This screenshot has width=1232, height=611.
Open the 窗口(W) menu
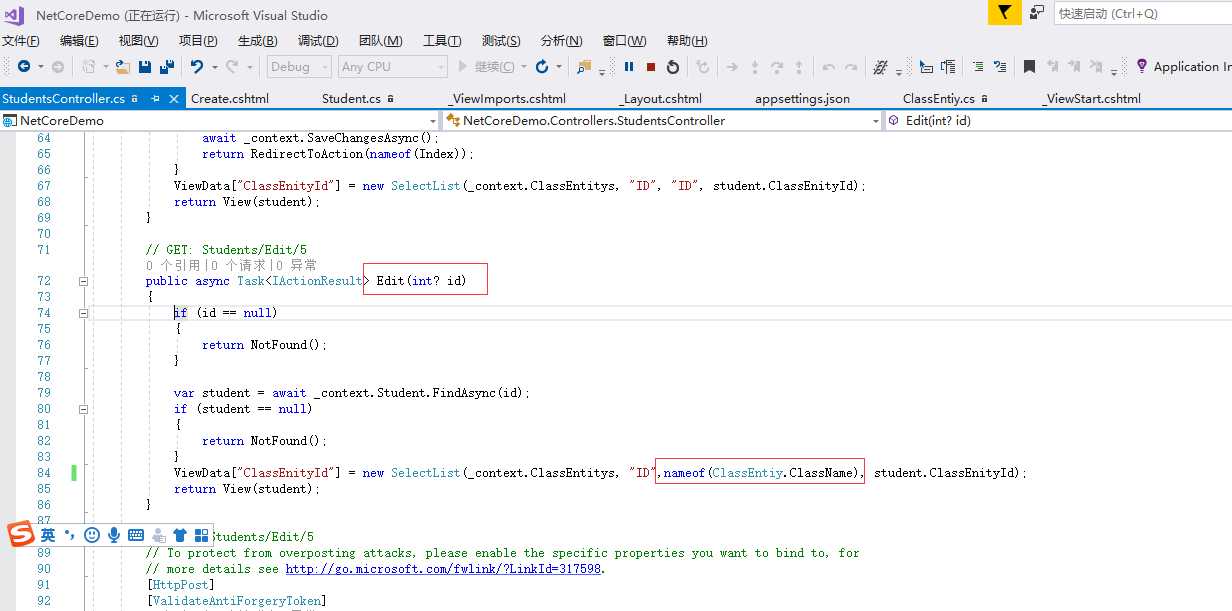[624, 41]
